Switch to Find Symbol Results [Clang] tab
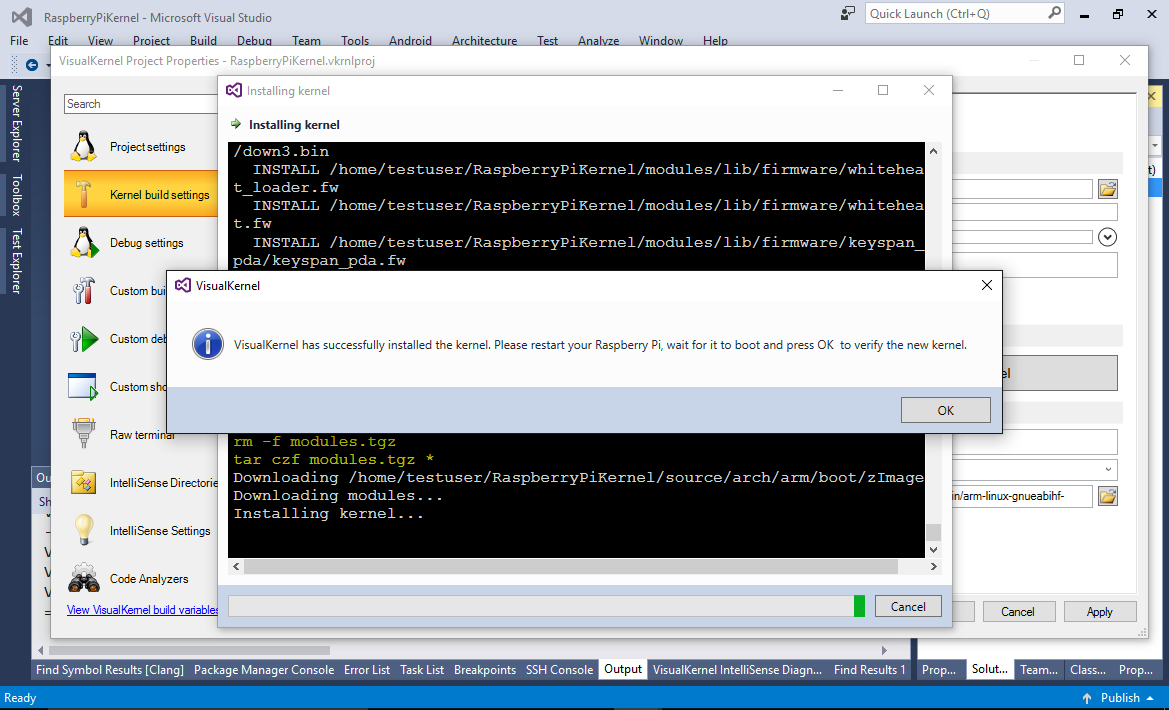Viewport: 1169px width, 710px height. (110, 670)
